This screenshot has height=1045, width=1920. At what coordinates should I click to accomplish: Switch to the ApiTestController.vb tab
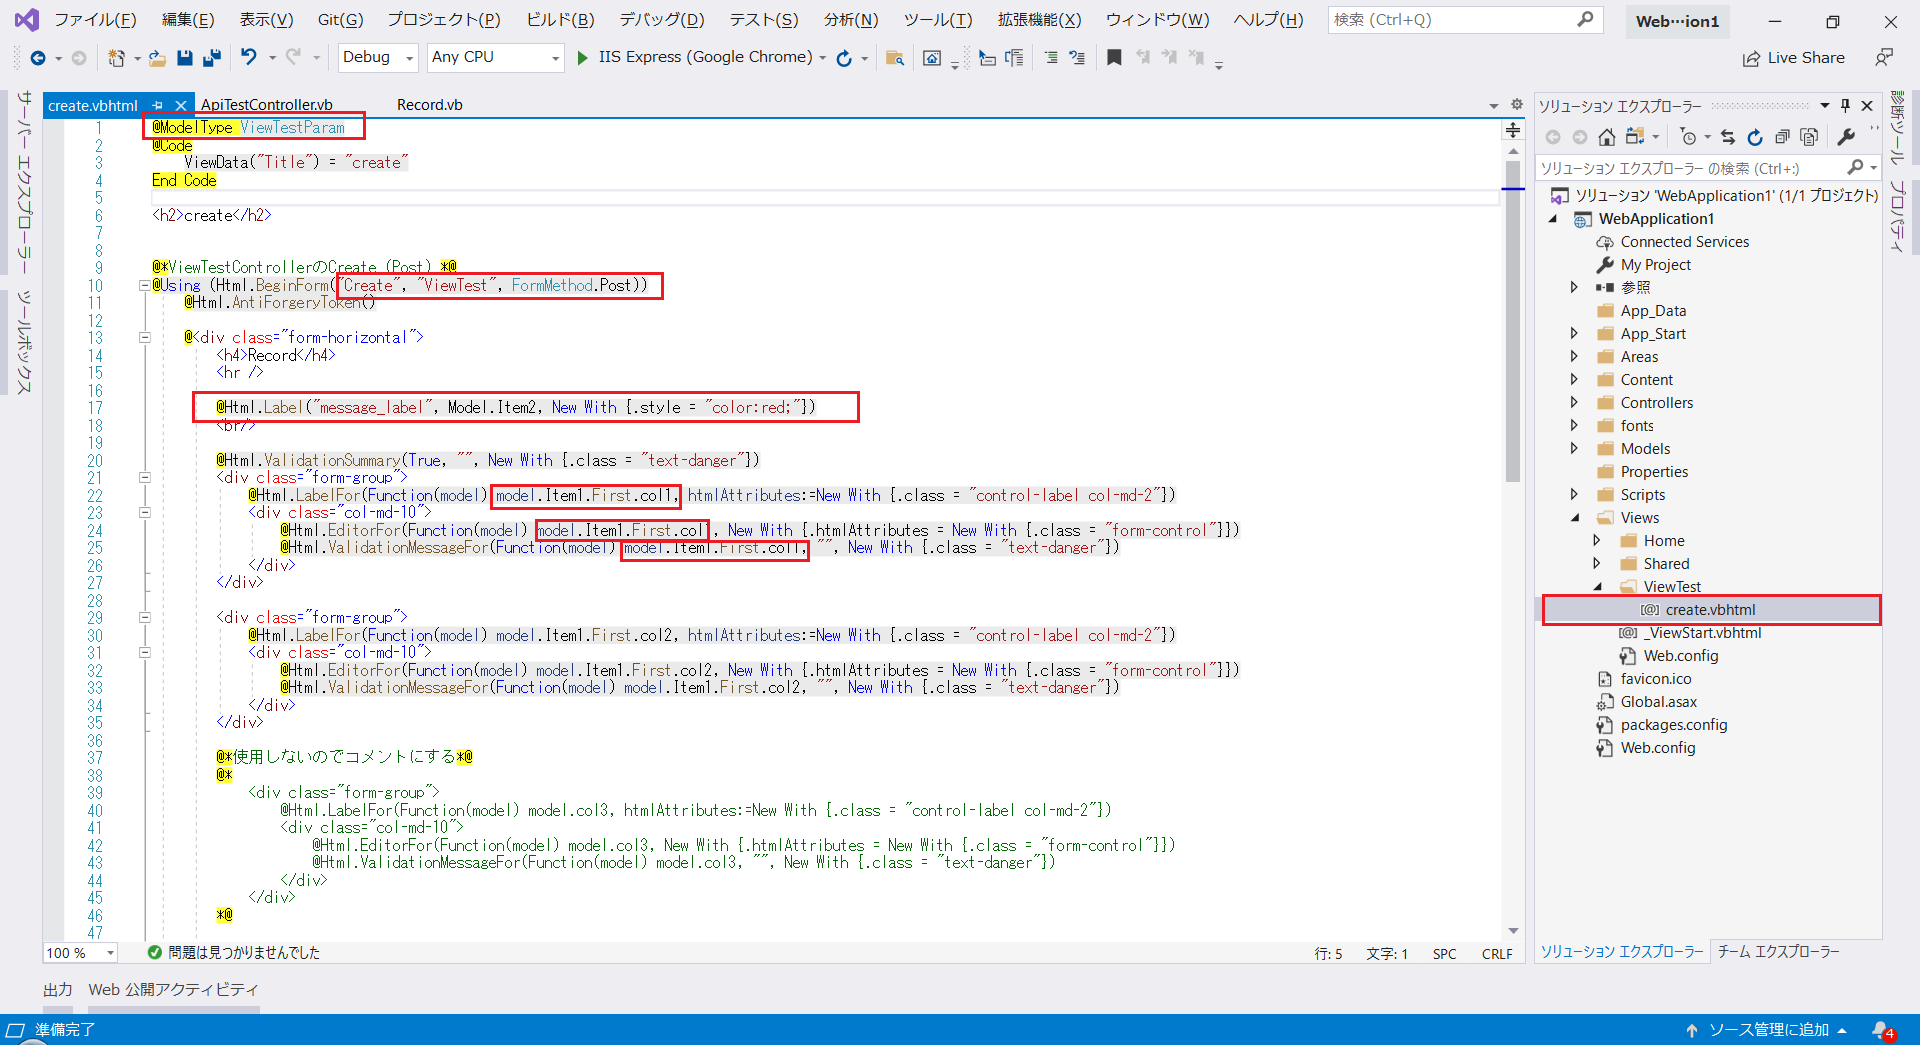(x=266, y=104)
